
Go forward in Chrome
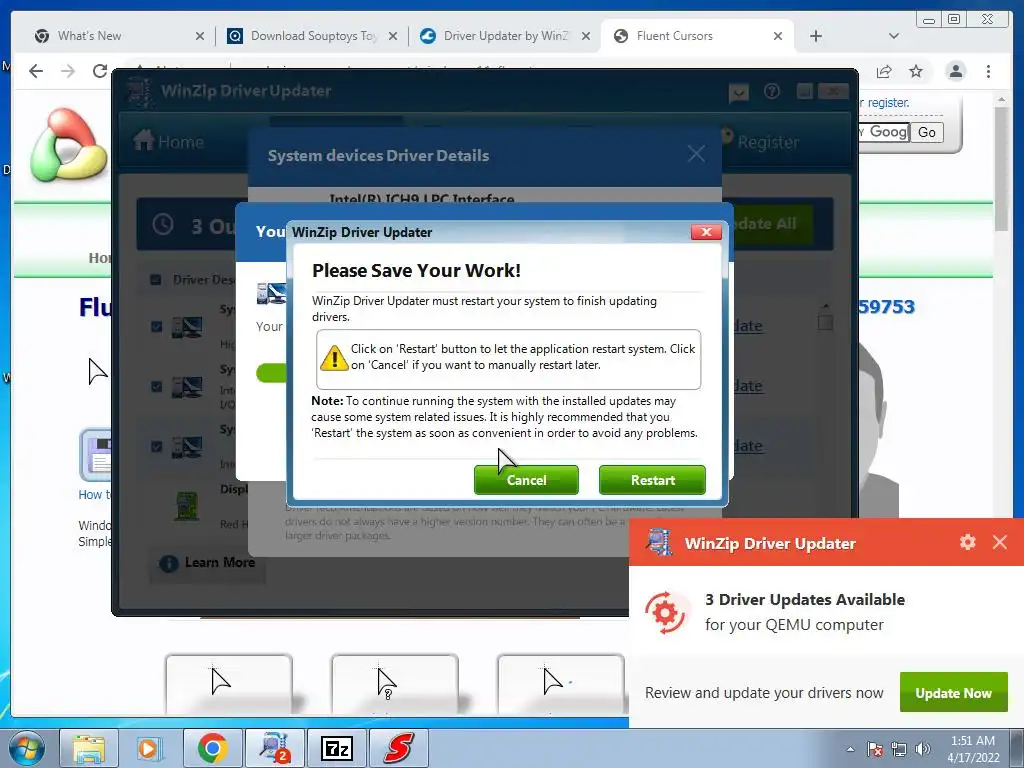click(x=68, y=71)
